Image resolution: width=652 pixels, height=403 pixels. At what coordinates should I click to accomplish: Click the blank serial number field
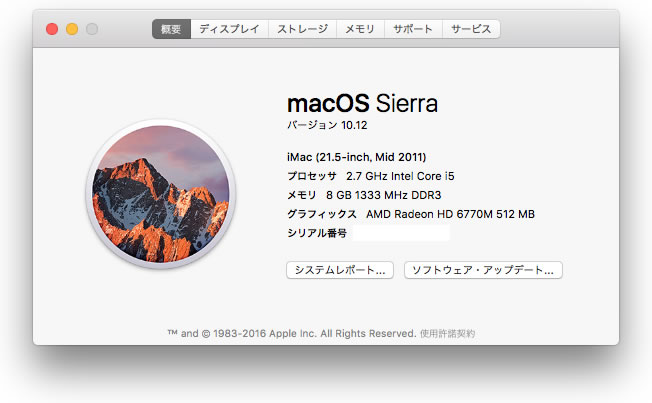[x=401, y=233]
